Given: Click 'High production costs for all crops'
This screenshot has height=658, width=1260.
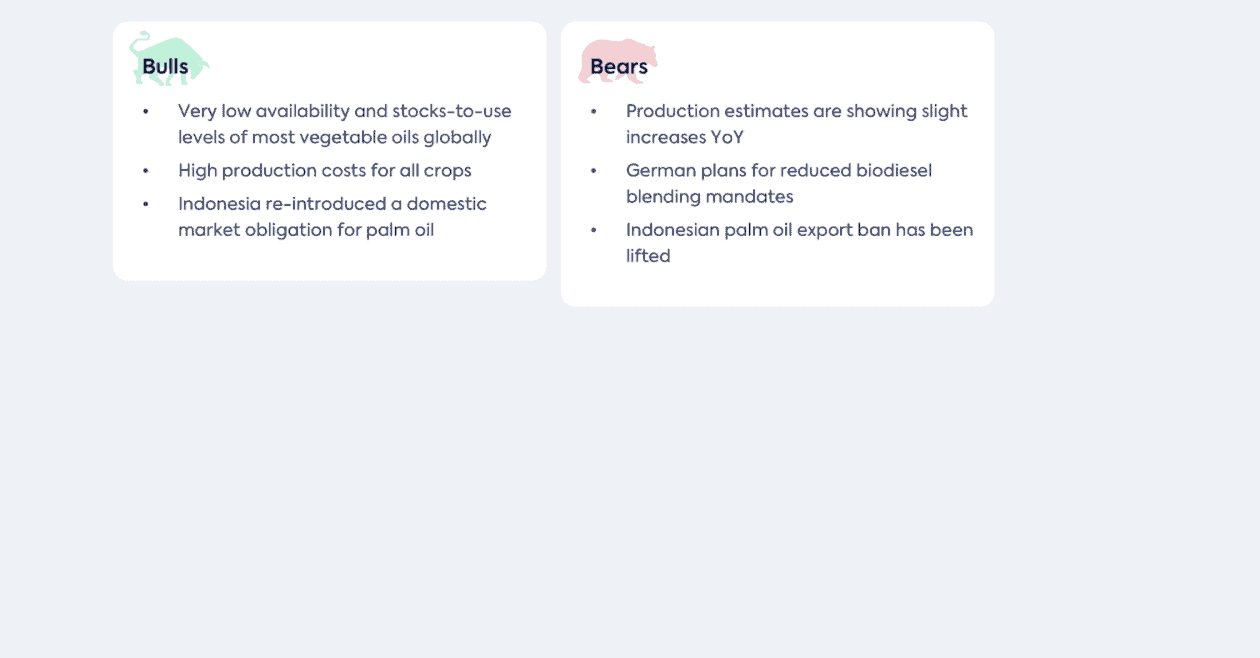Looking at the screenshot, I should (325, 170).
